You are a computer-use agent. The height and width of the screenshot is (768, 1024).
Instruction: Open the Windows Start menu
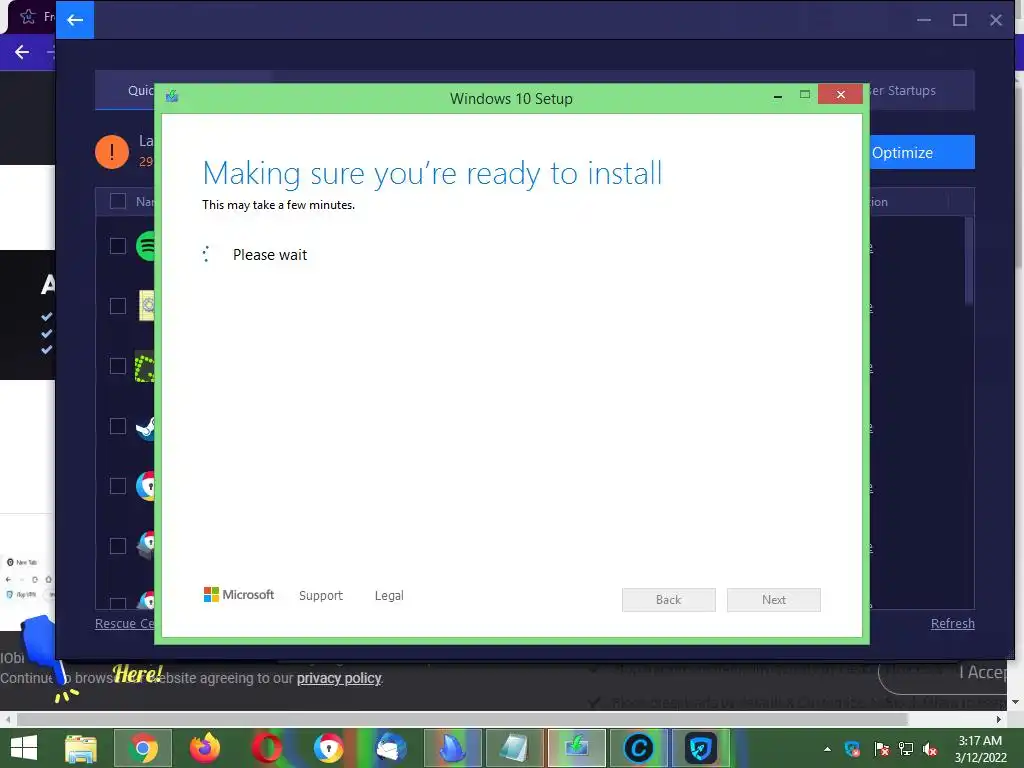(x=24, y=748)
